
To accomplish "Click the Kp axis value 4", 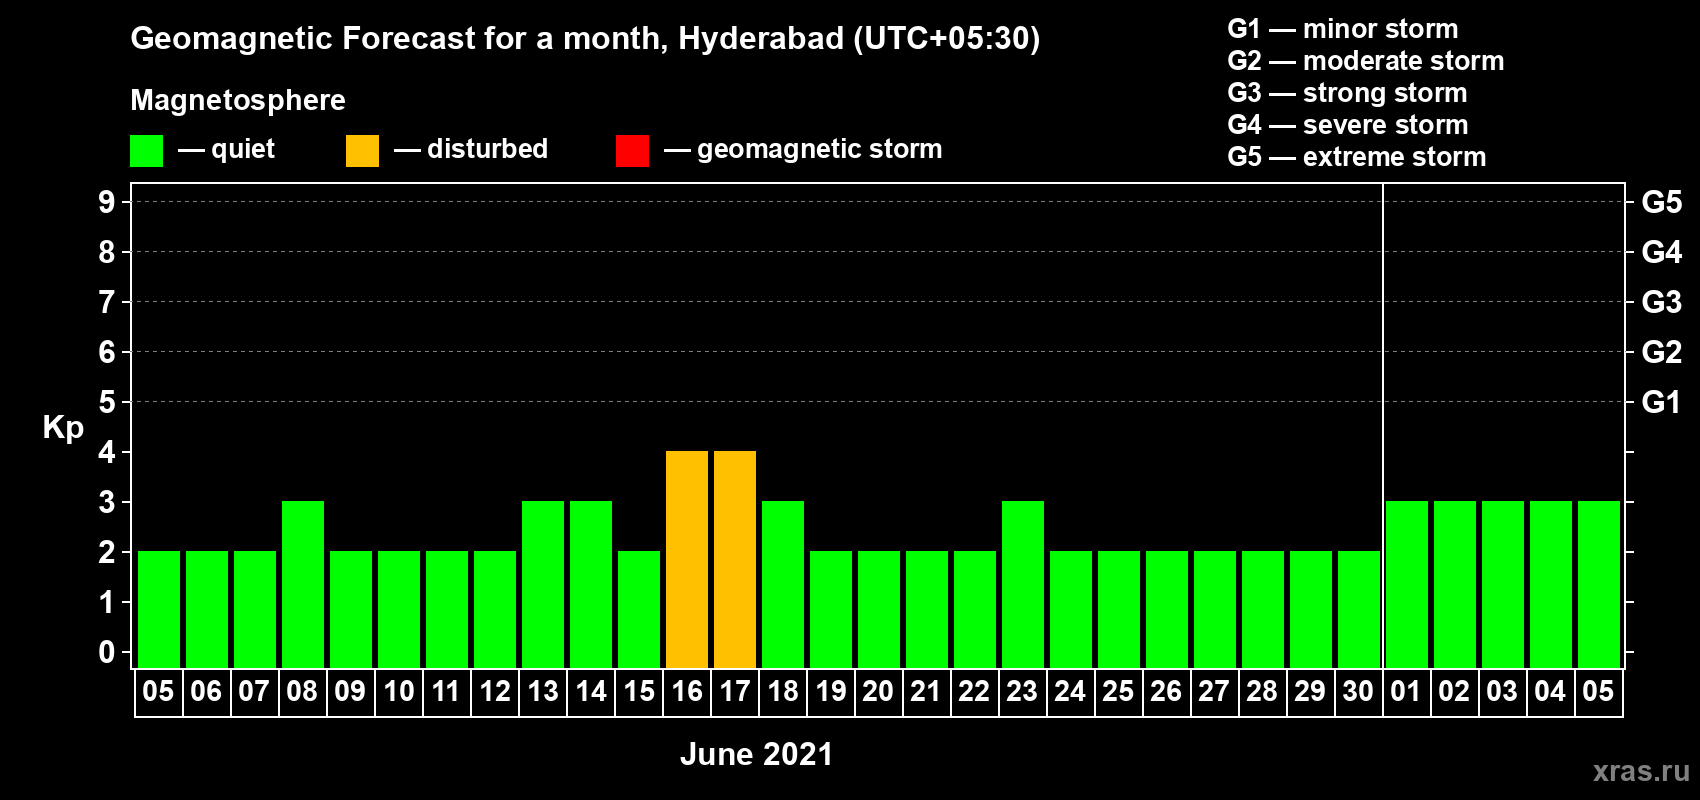I will click(x=107, y=452).
